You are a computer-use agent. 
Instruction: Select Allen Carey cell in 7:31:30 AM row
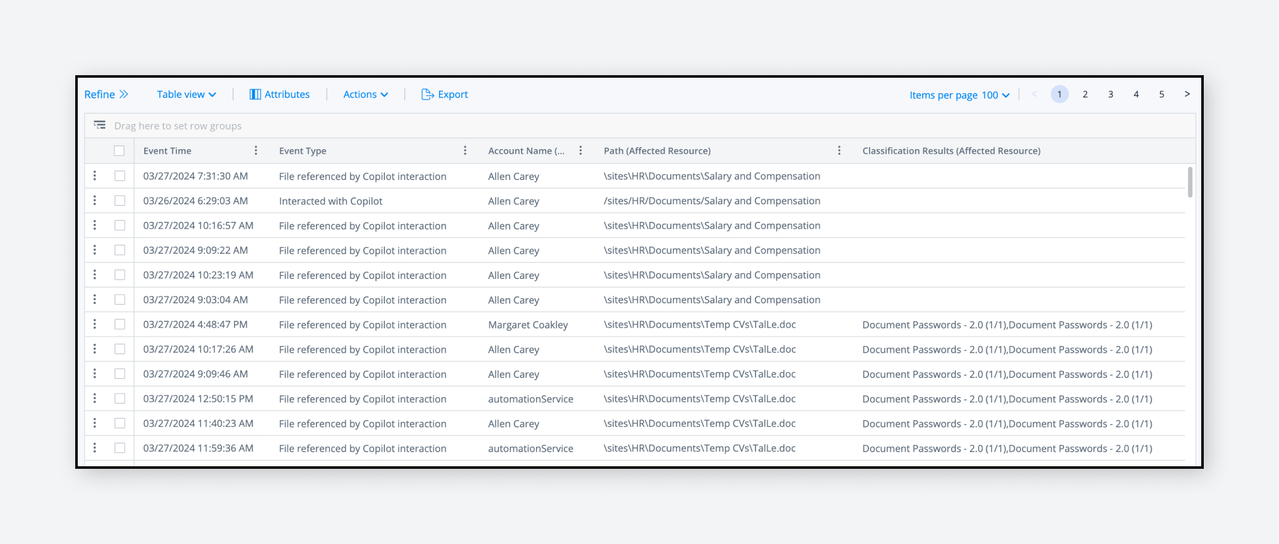[514, 176]
